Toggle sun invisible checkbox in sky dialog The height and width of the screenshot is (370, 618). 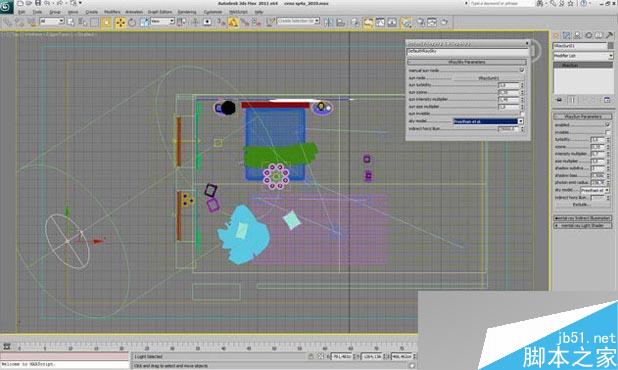point(521,113)
